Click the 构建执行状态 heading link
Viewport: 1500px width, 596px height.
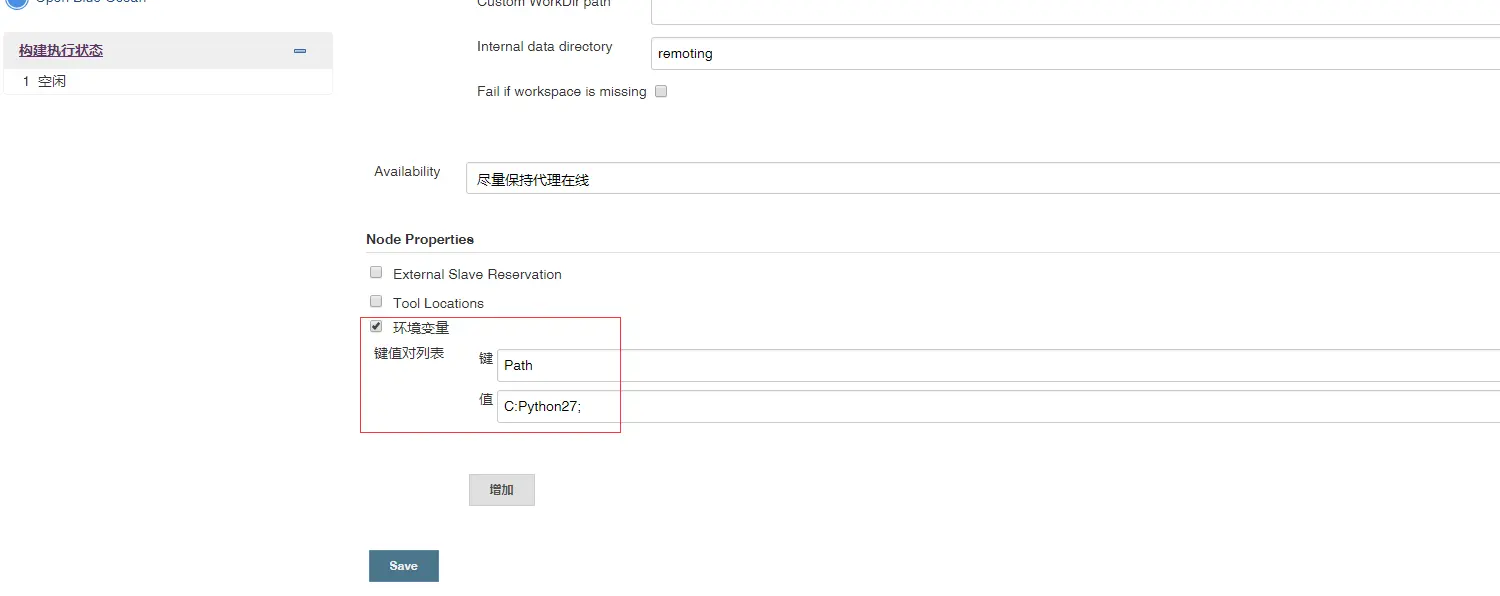tap(58, 50)
